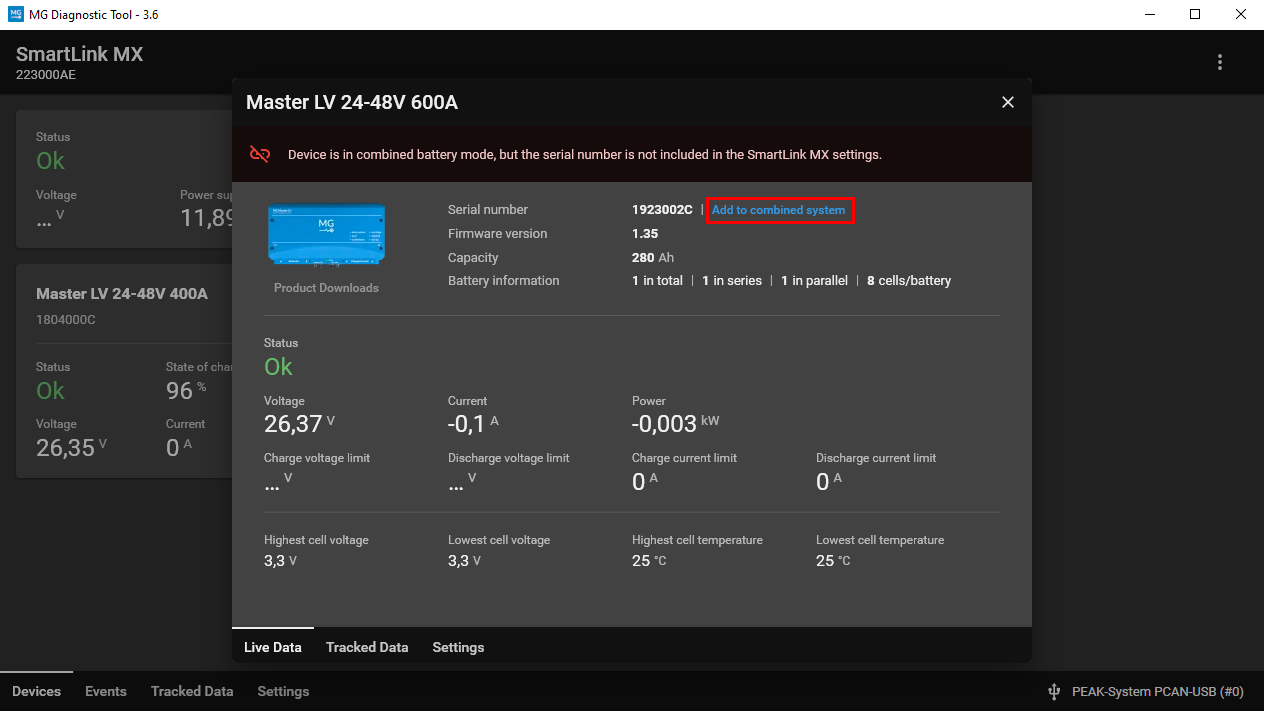
Task: Select the Devices tab in bottom bar
Action: point(36,691)
